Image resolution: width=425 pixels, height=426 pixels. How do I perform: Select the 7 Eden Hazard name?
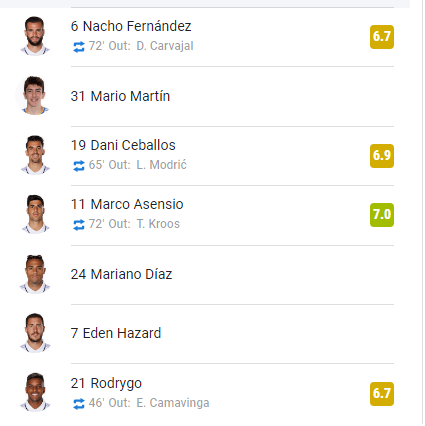click(x=116, y=333)
